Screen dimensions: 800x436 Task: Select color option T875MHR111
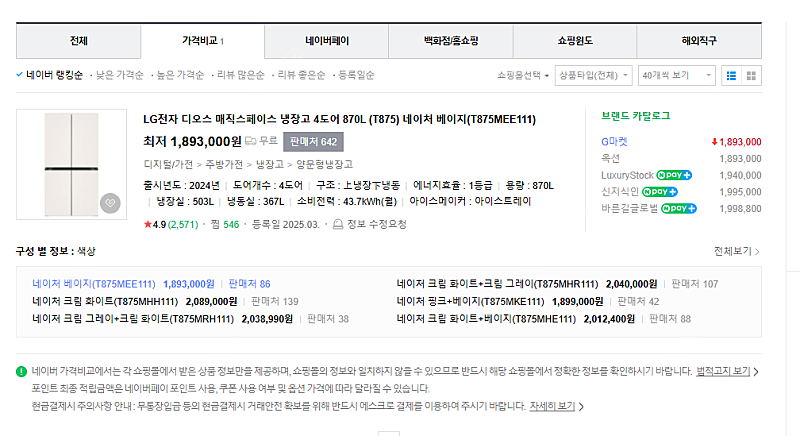pos(497,284)
